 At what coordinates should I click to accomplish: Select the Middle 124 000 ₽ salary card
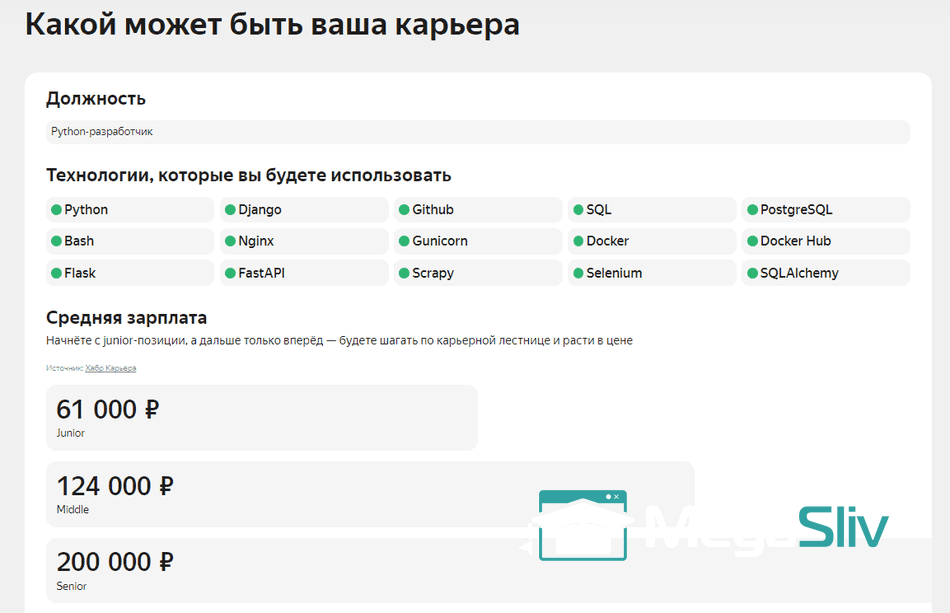pyautogui.click(x=300, y=494)
